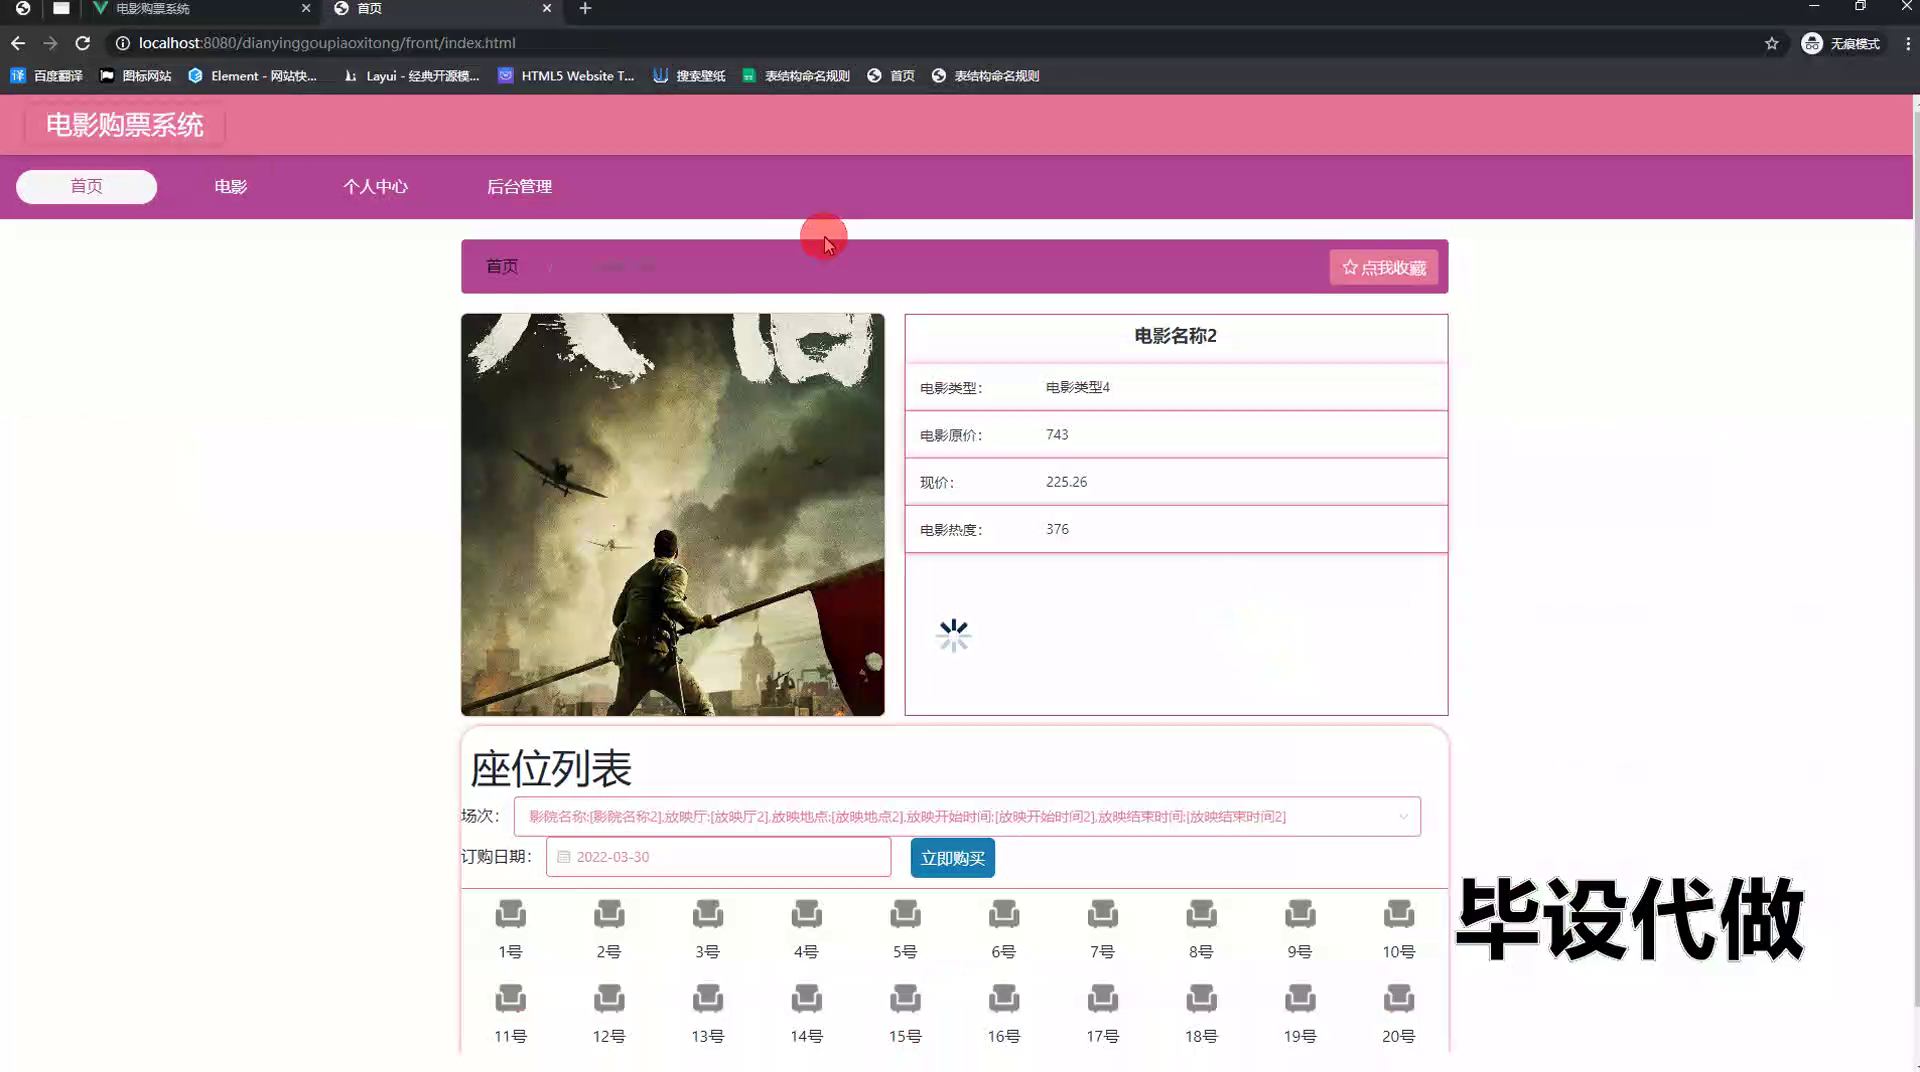Select seat icon 18号
Viewport: 1920px width, 1072px height.
(x=1202, y=998)
